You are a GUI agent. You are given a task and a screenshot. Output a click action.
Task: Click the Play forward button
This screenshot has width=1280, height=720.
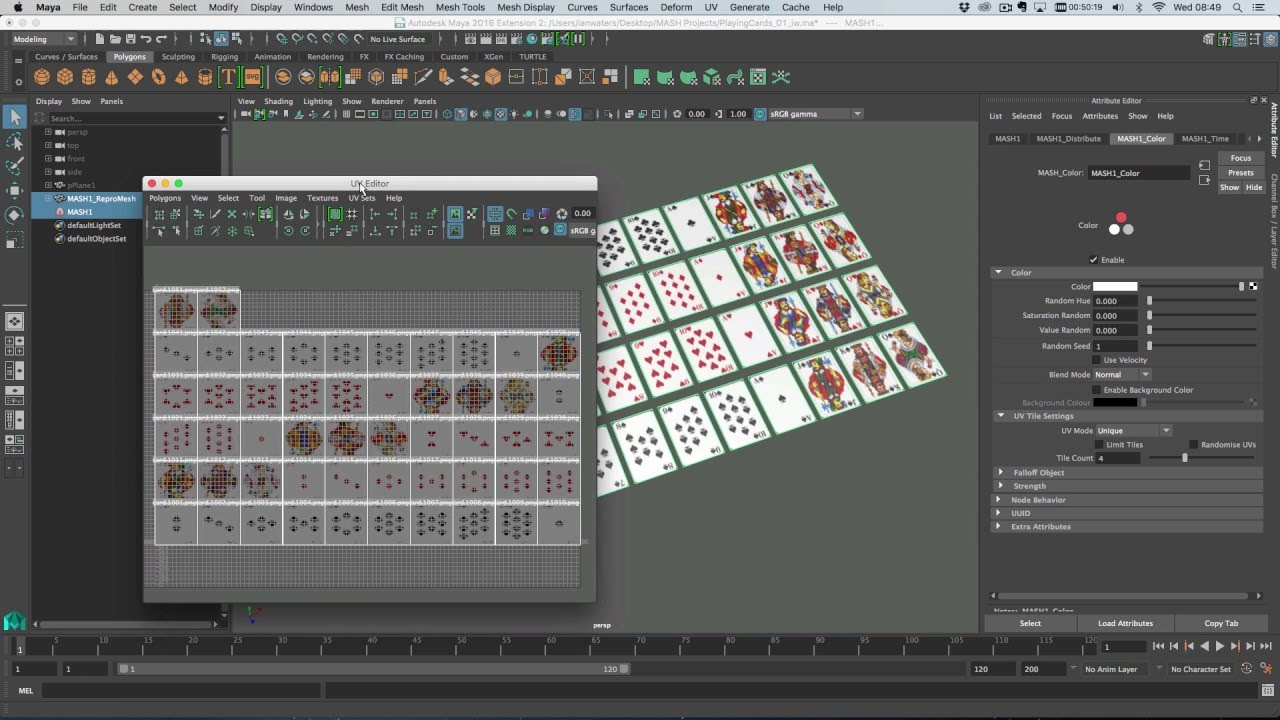[1219, 647]
